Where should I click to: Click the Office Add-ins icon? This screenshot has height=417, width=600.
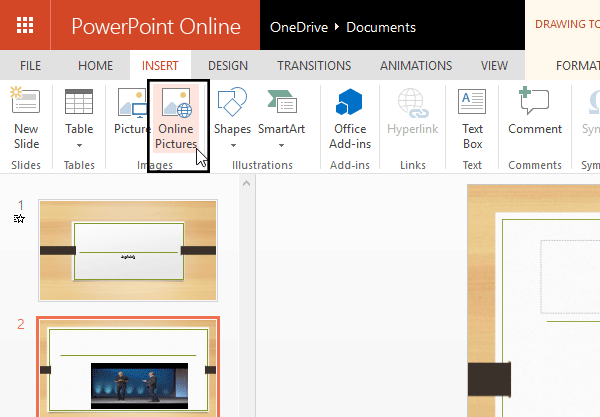(350, 104)
